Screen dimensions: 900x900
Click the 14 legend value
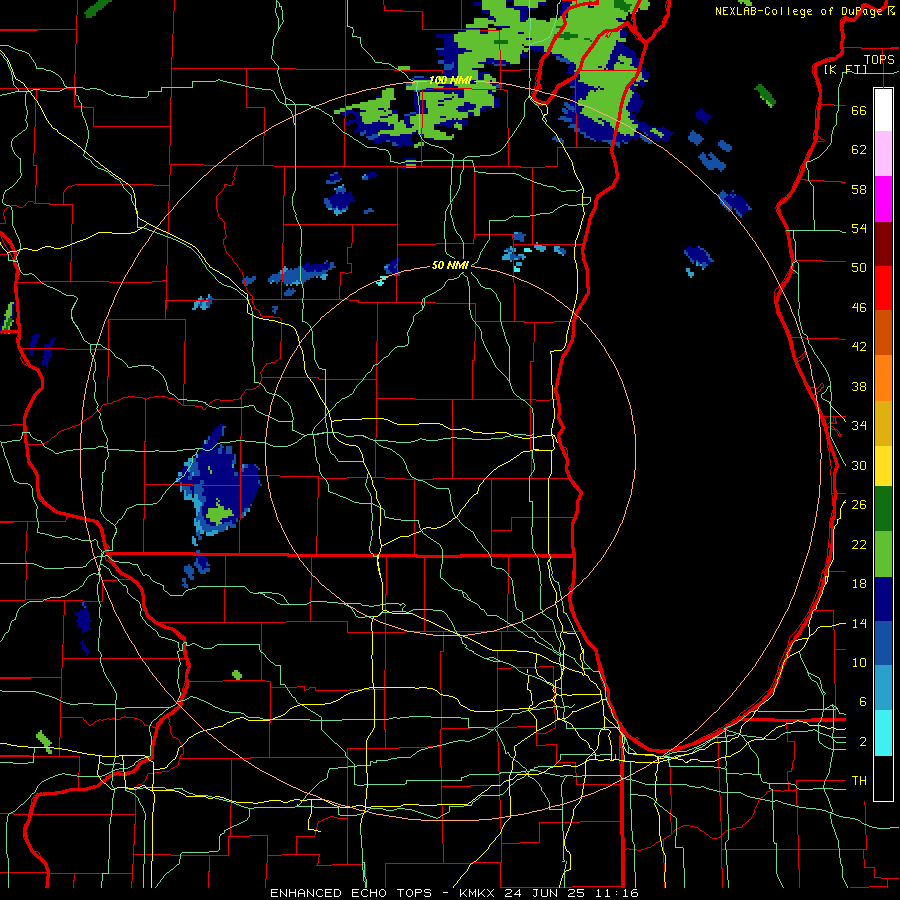859,623
